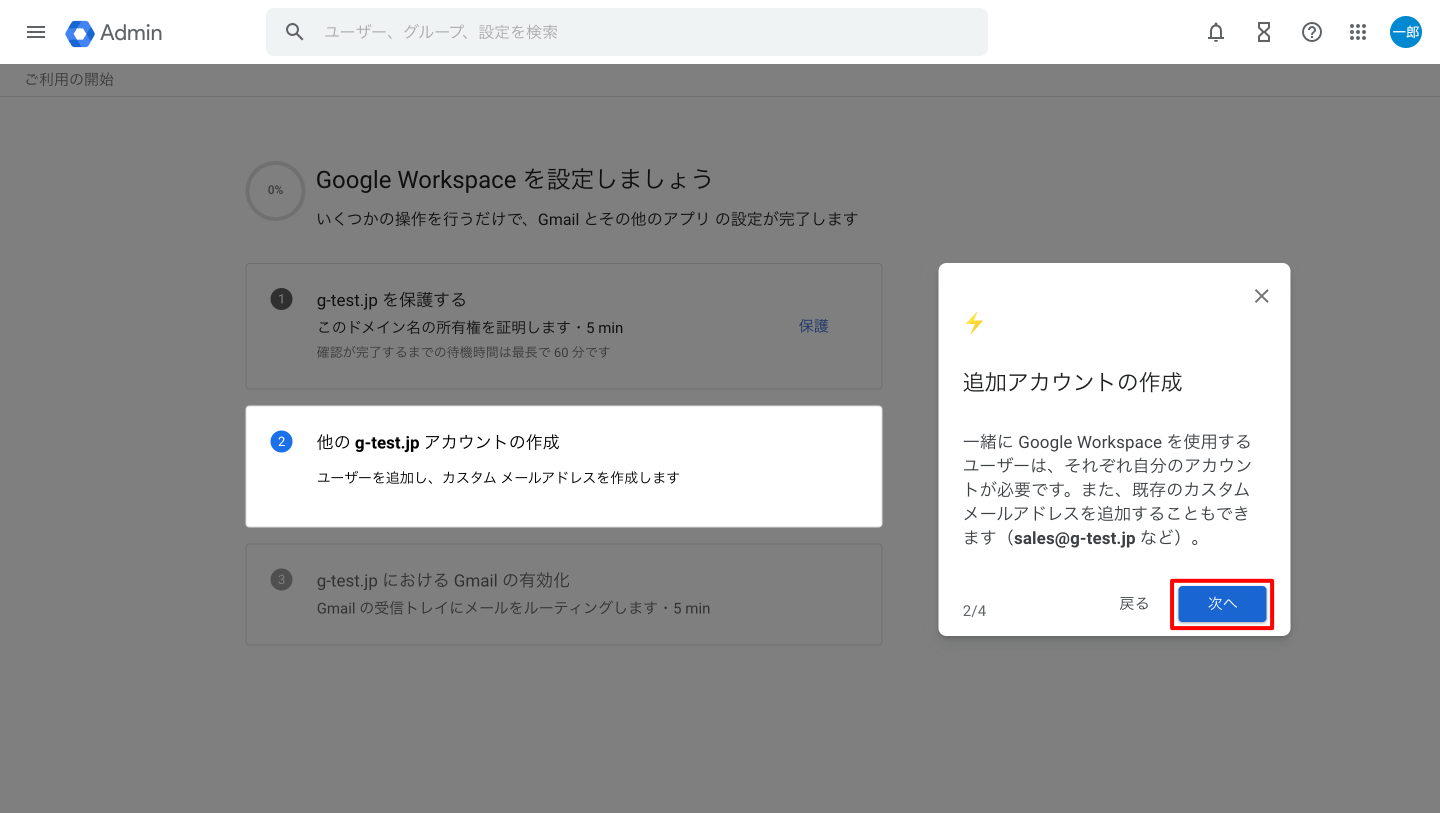This screenshot has width=1440, height=813.
Task: Click 確認が完了するまでの待機時間 note
Action: click(x=463, y=352)
